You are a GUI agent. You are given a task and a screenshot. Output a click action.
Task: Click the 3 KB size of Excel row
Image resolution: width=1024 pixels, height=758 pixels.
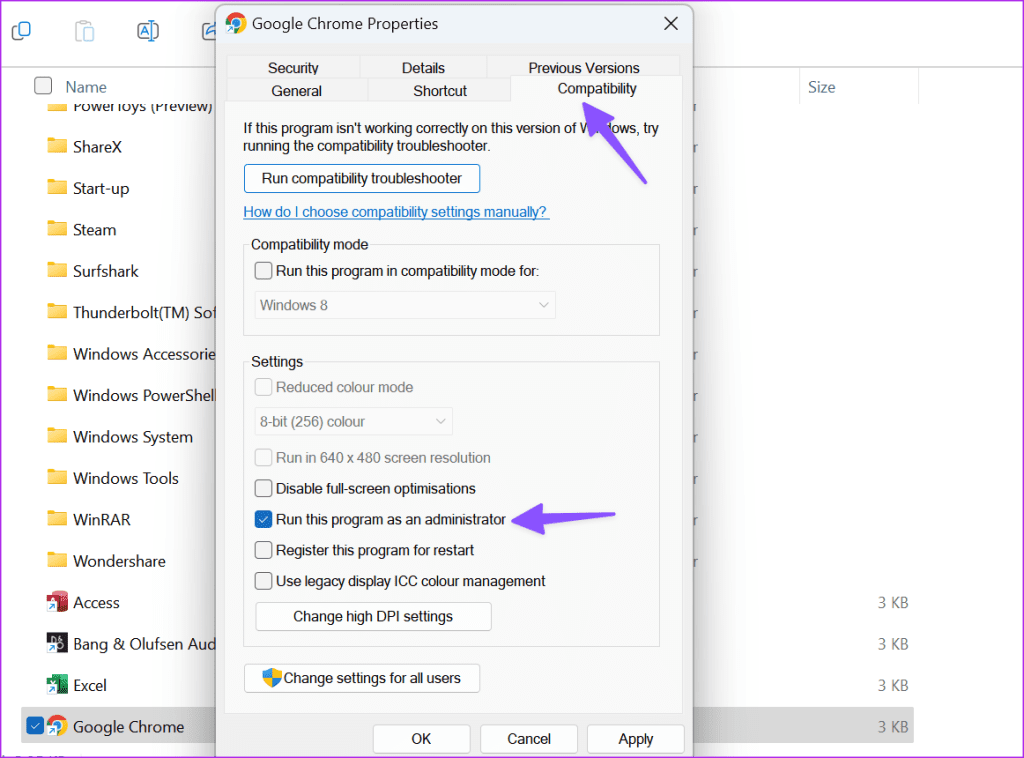point(893,685)
